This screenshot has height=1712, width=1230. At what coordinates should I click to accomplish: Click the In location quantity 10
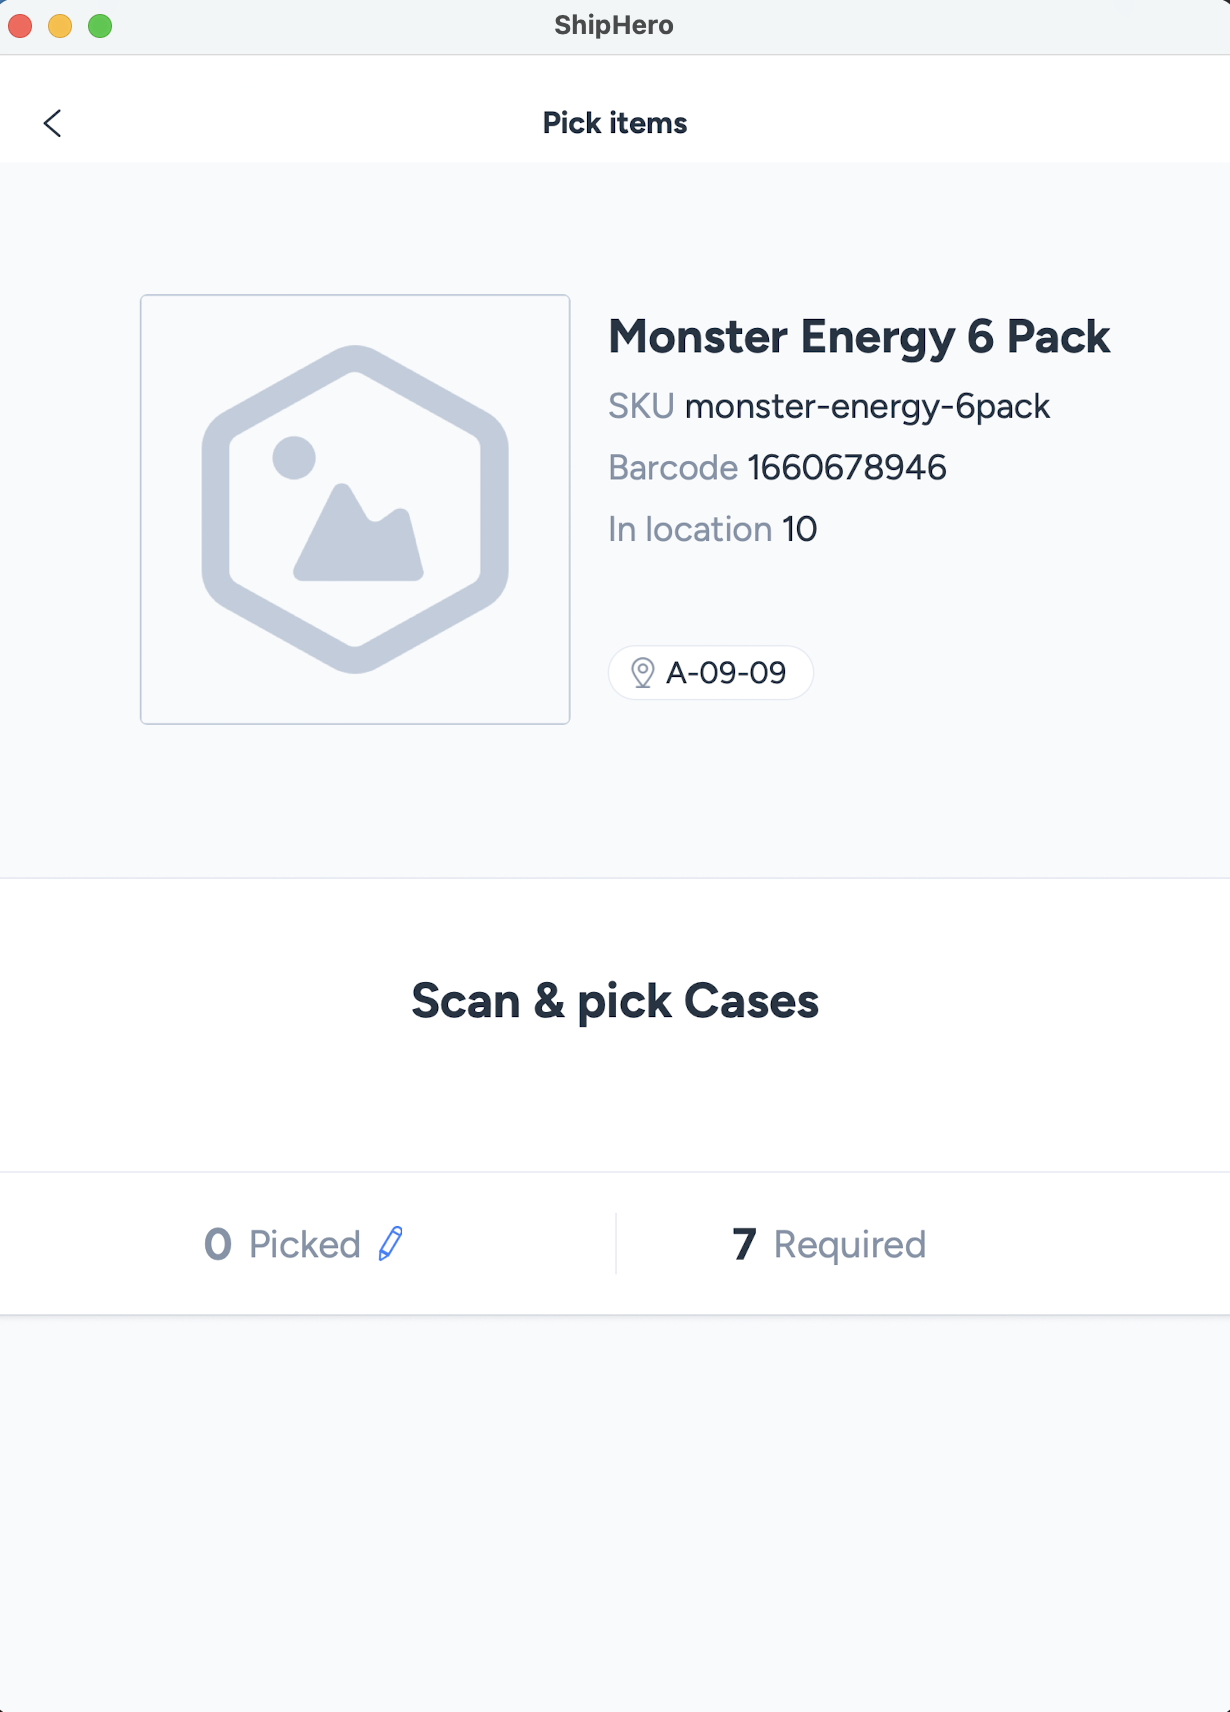(799, 529)
